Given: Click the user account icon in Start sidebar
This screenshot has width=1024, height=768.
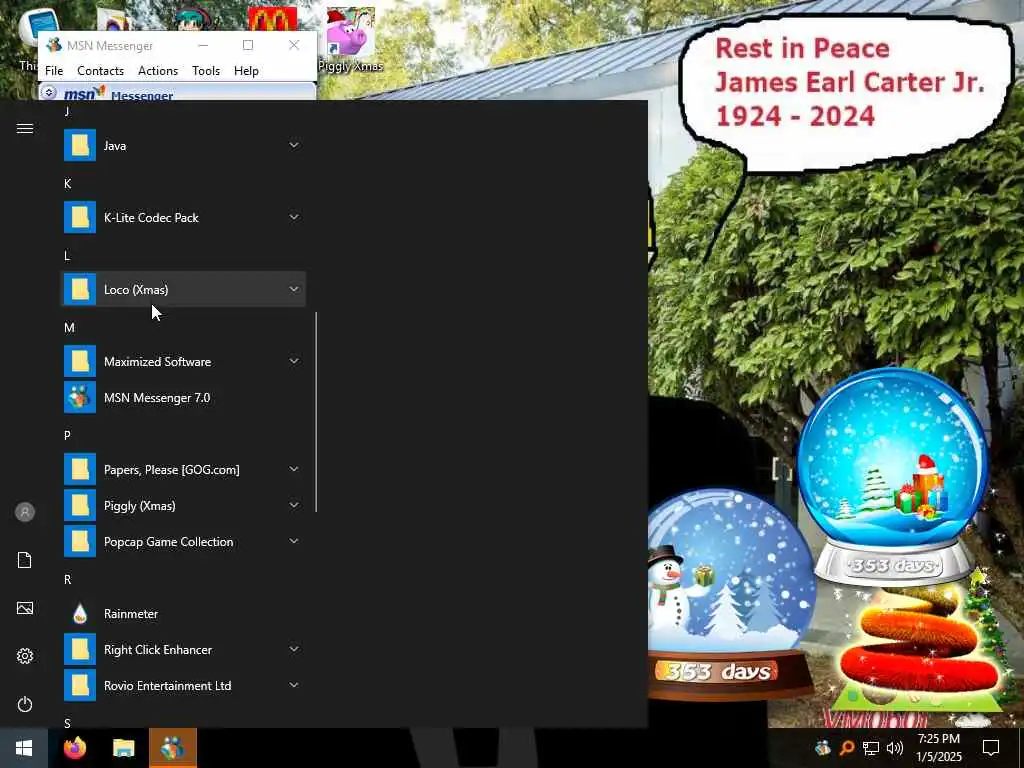Looking at the screenshot, I should click(25, 512).
